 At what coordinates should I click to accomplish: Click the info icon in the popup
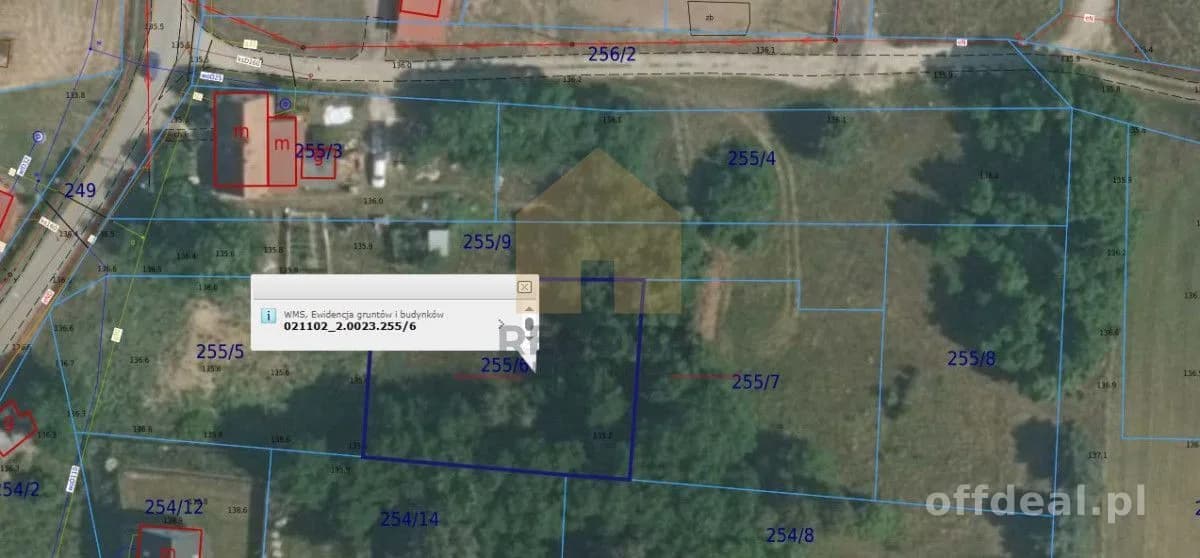click(x=267, y=315)
